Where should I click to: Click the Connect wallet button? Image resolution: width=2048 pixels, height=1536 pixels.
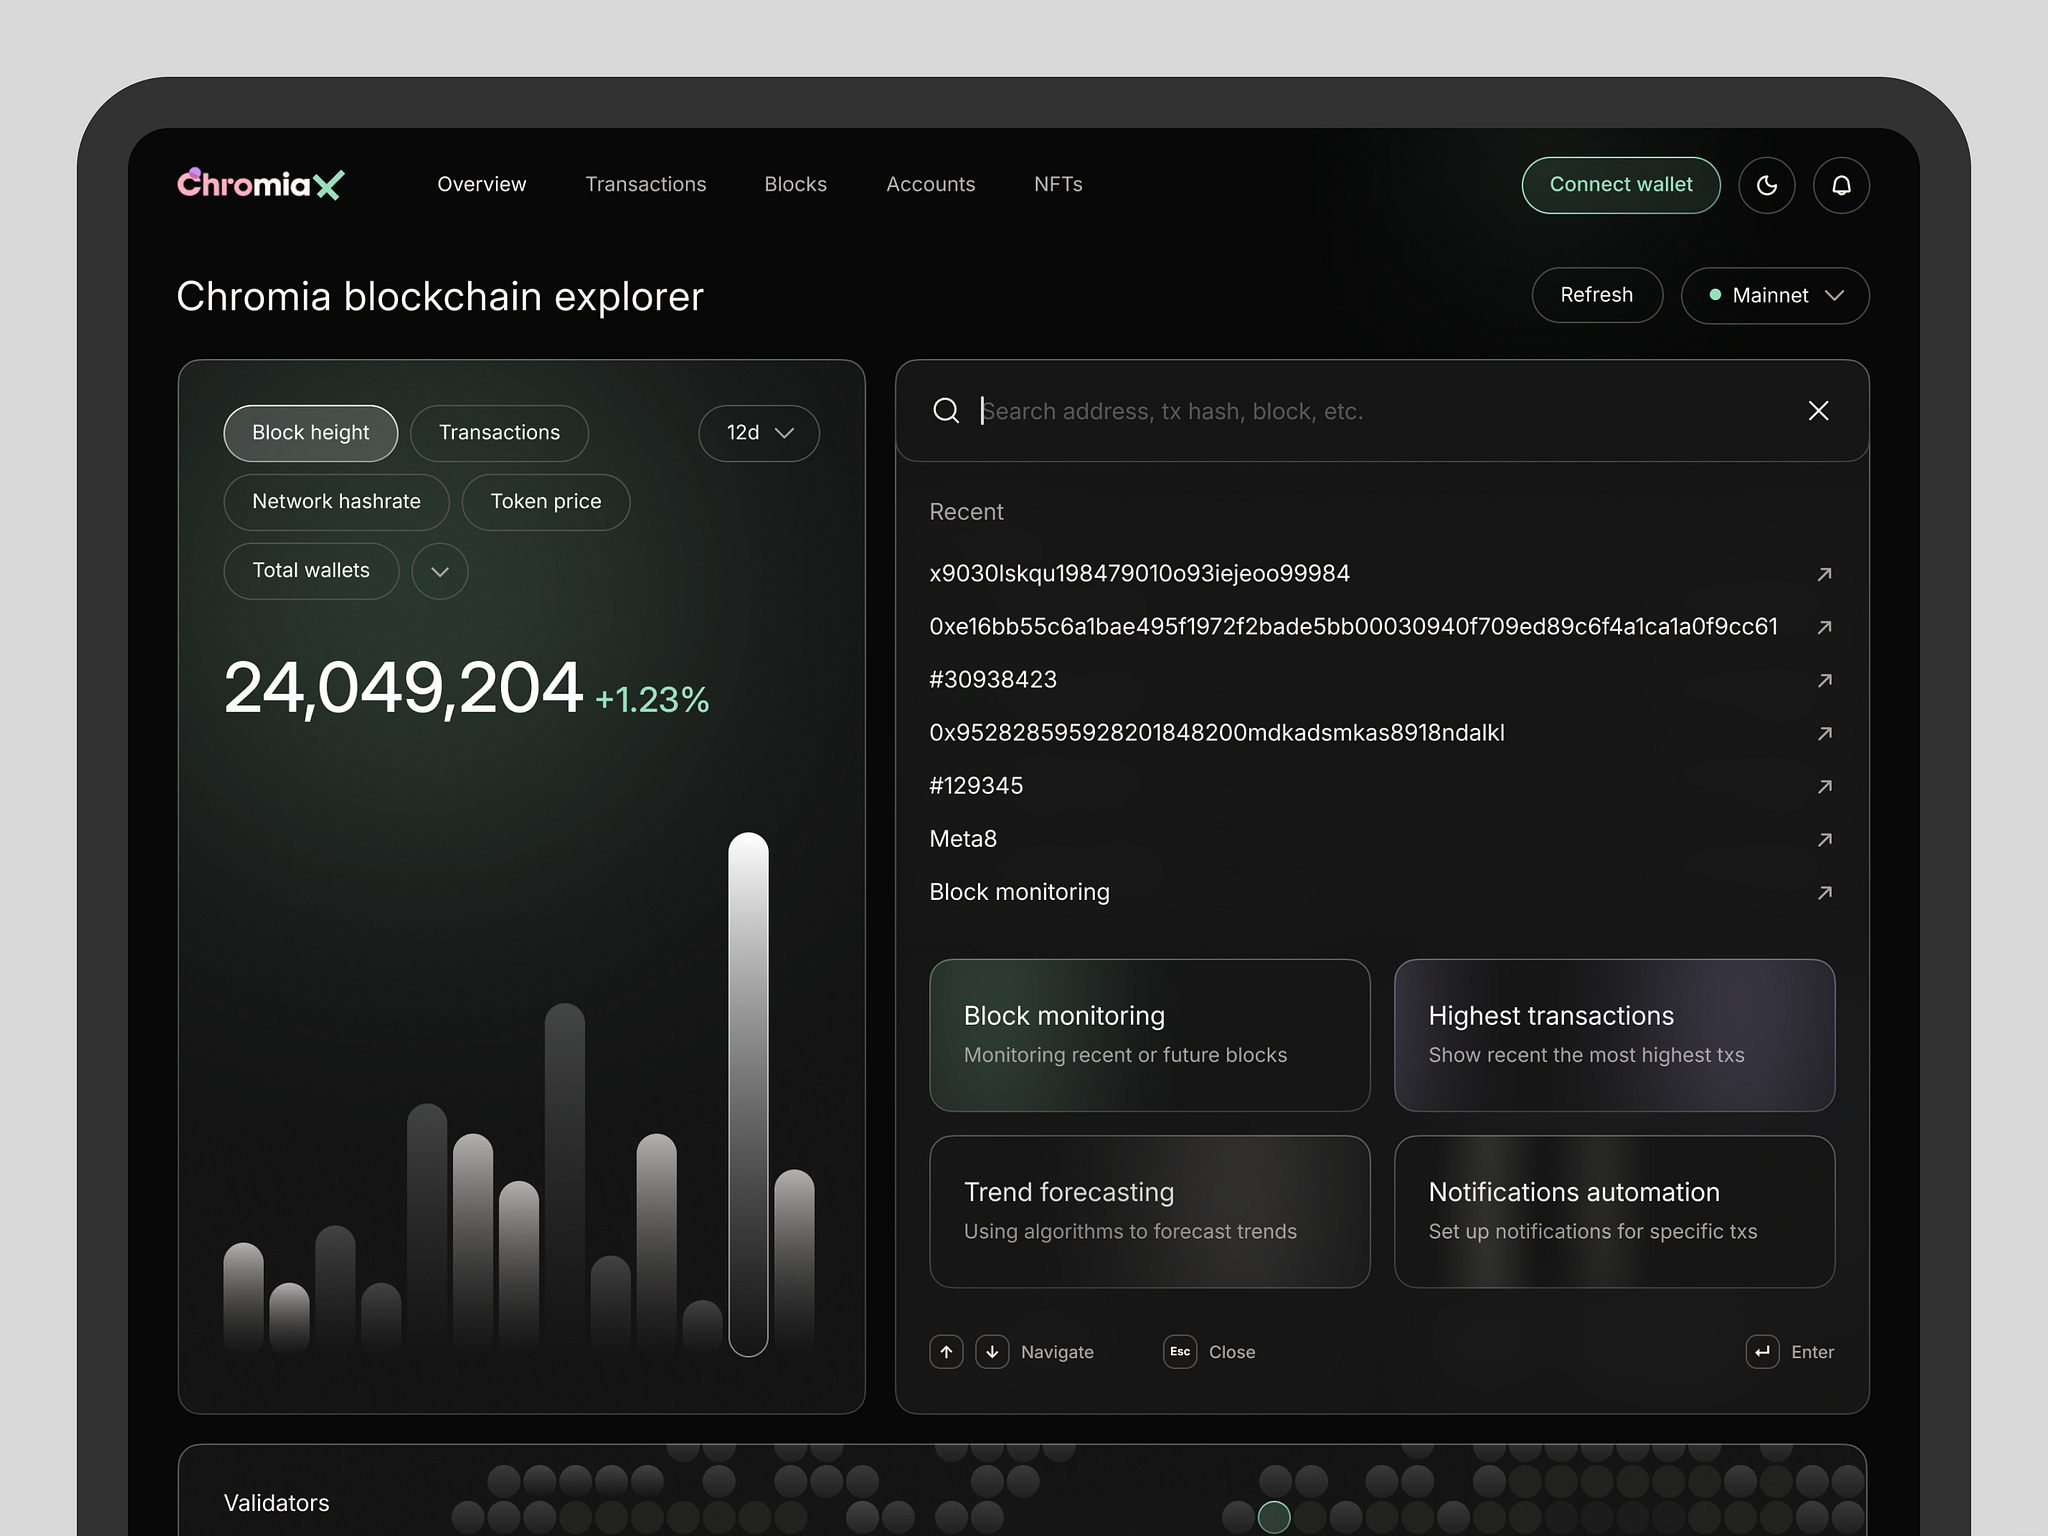pyautogui.click(x=1620, y=184)
